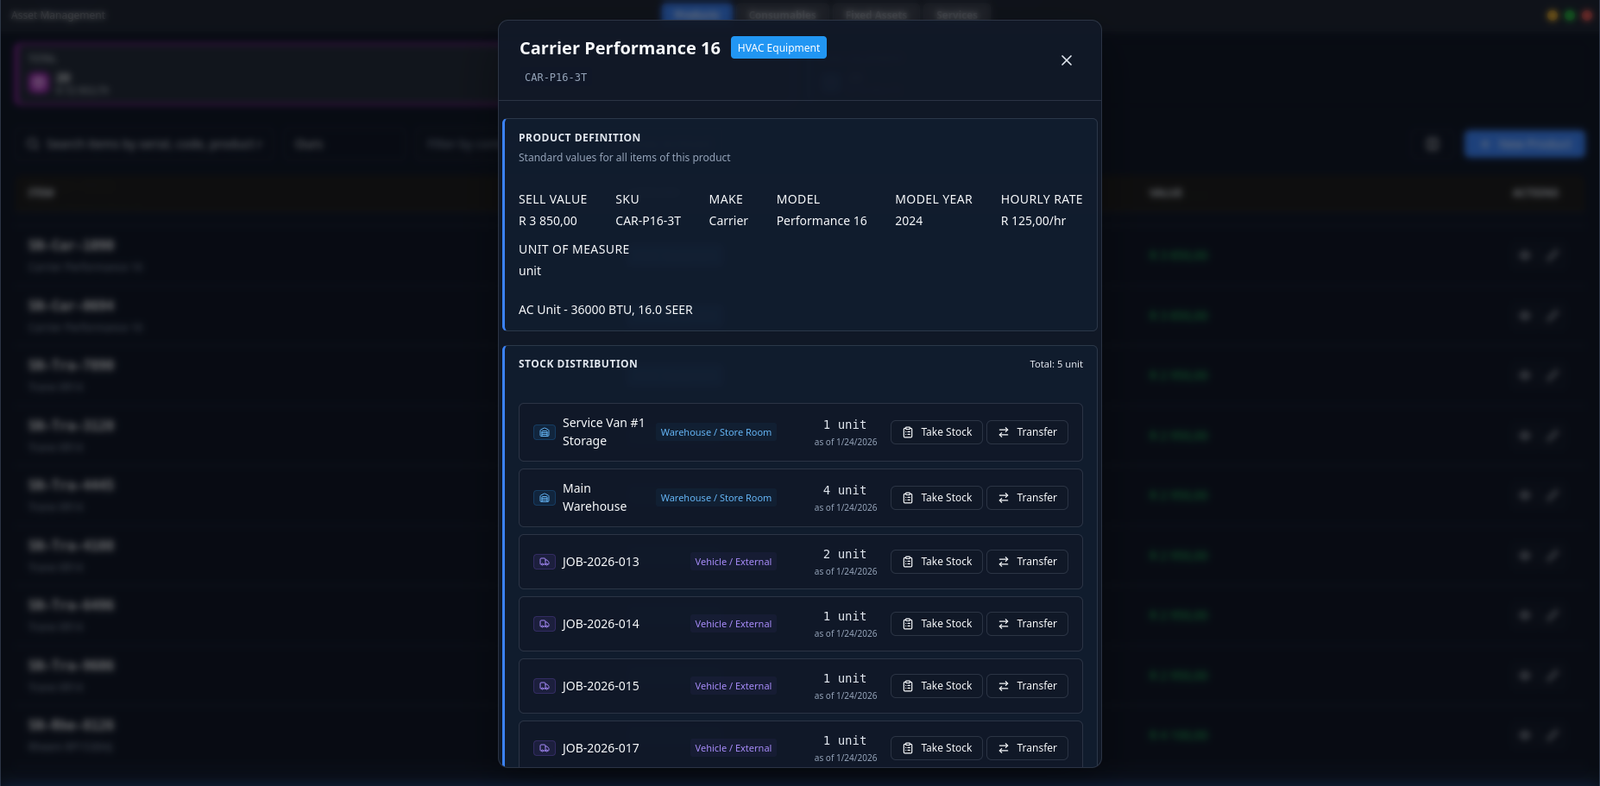Click the vehicle icon next to JOB-2026-017
This screenshot has height=786, width=1600.
tap(544, 748)
